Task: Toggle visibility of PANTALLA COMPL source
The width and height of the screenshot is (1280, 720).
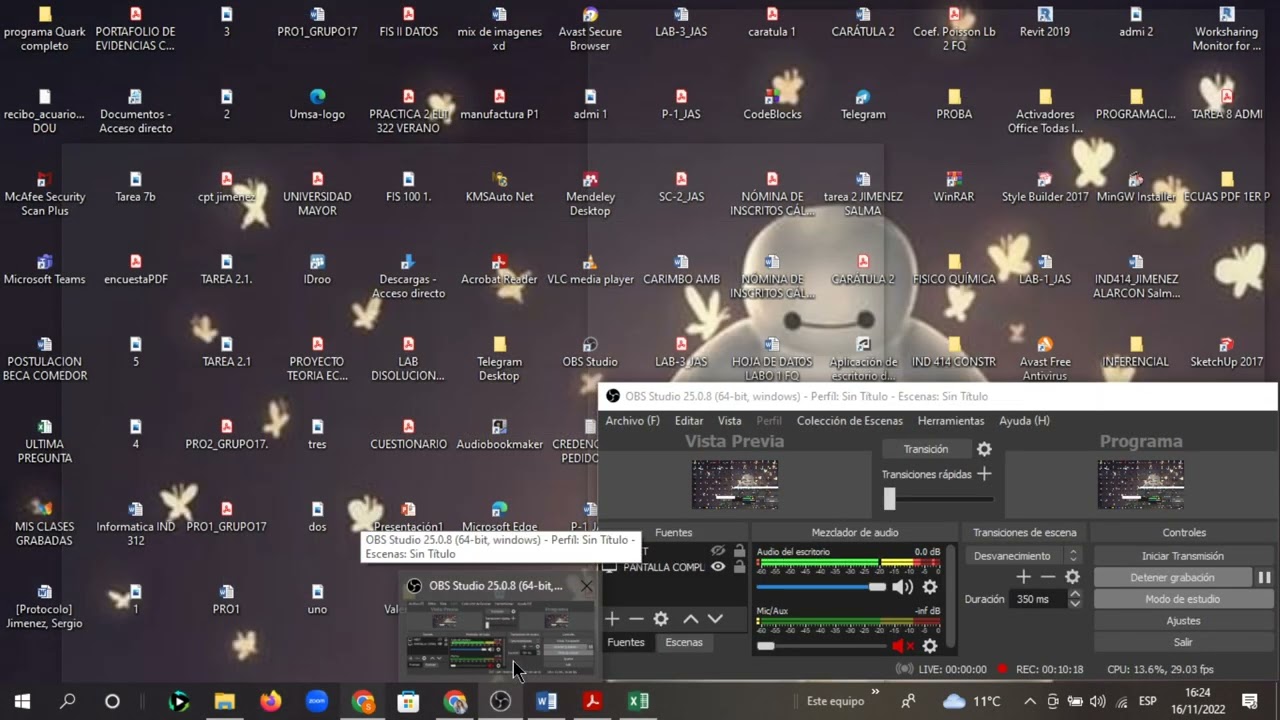Action: coord(718,567)
